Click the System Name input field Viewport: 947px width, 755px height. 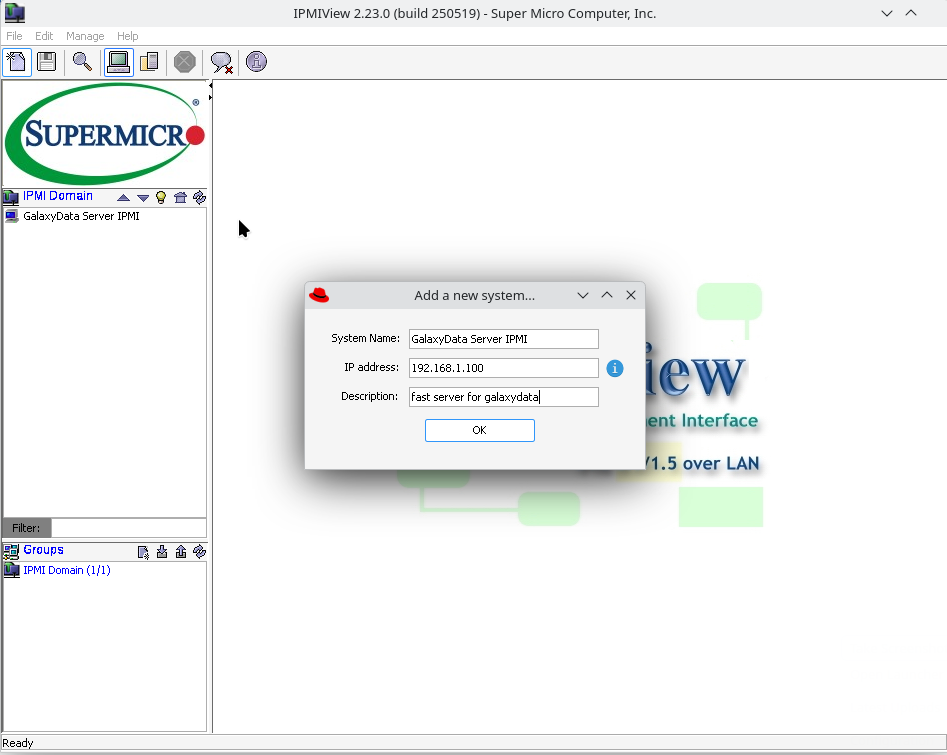[504, 339]
